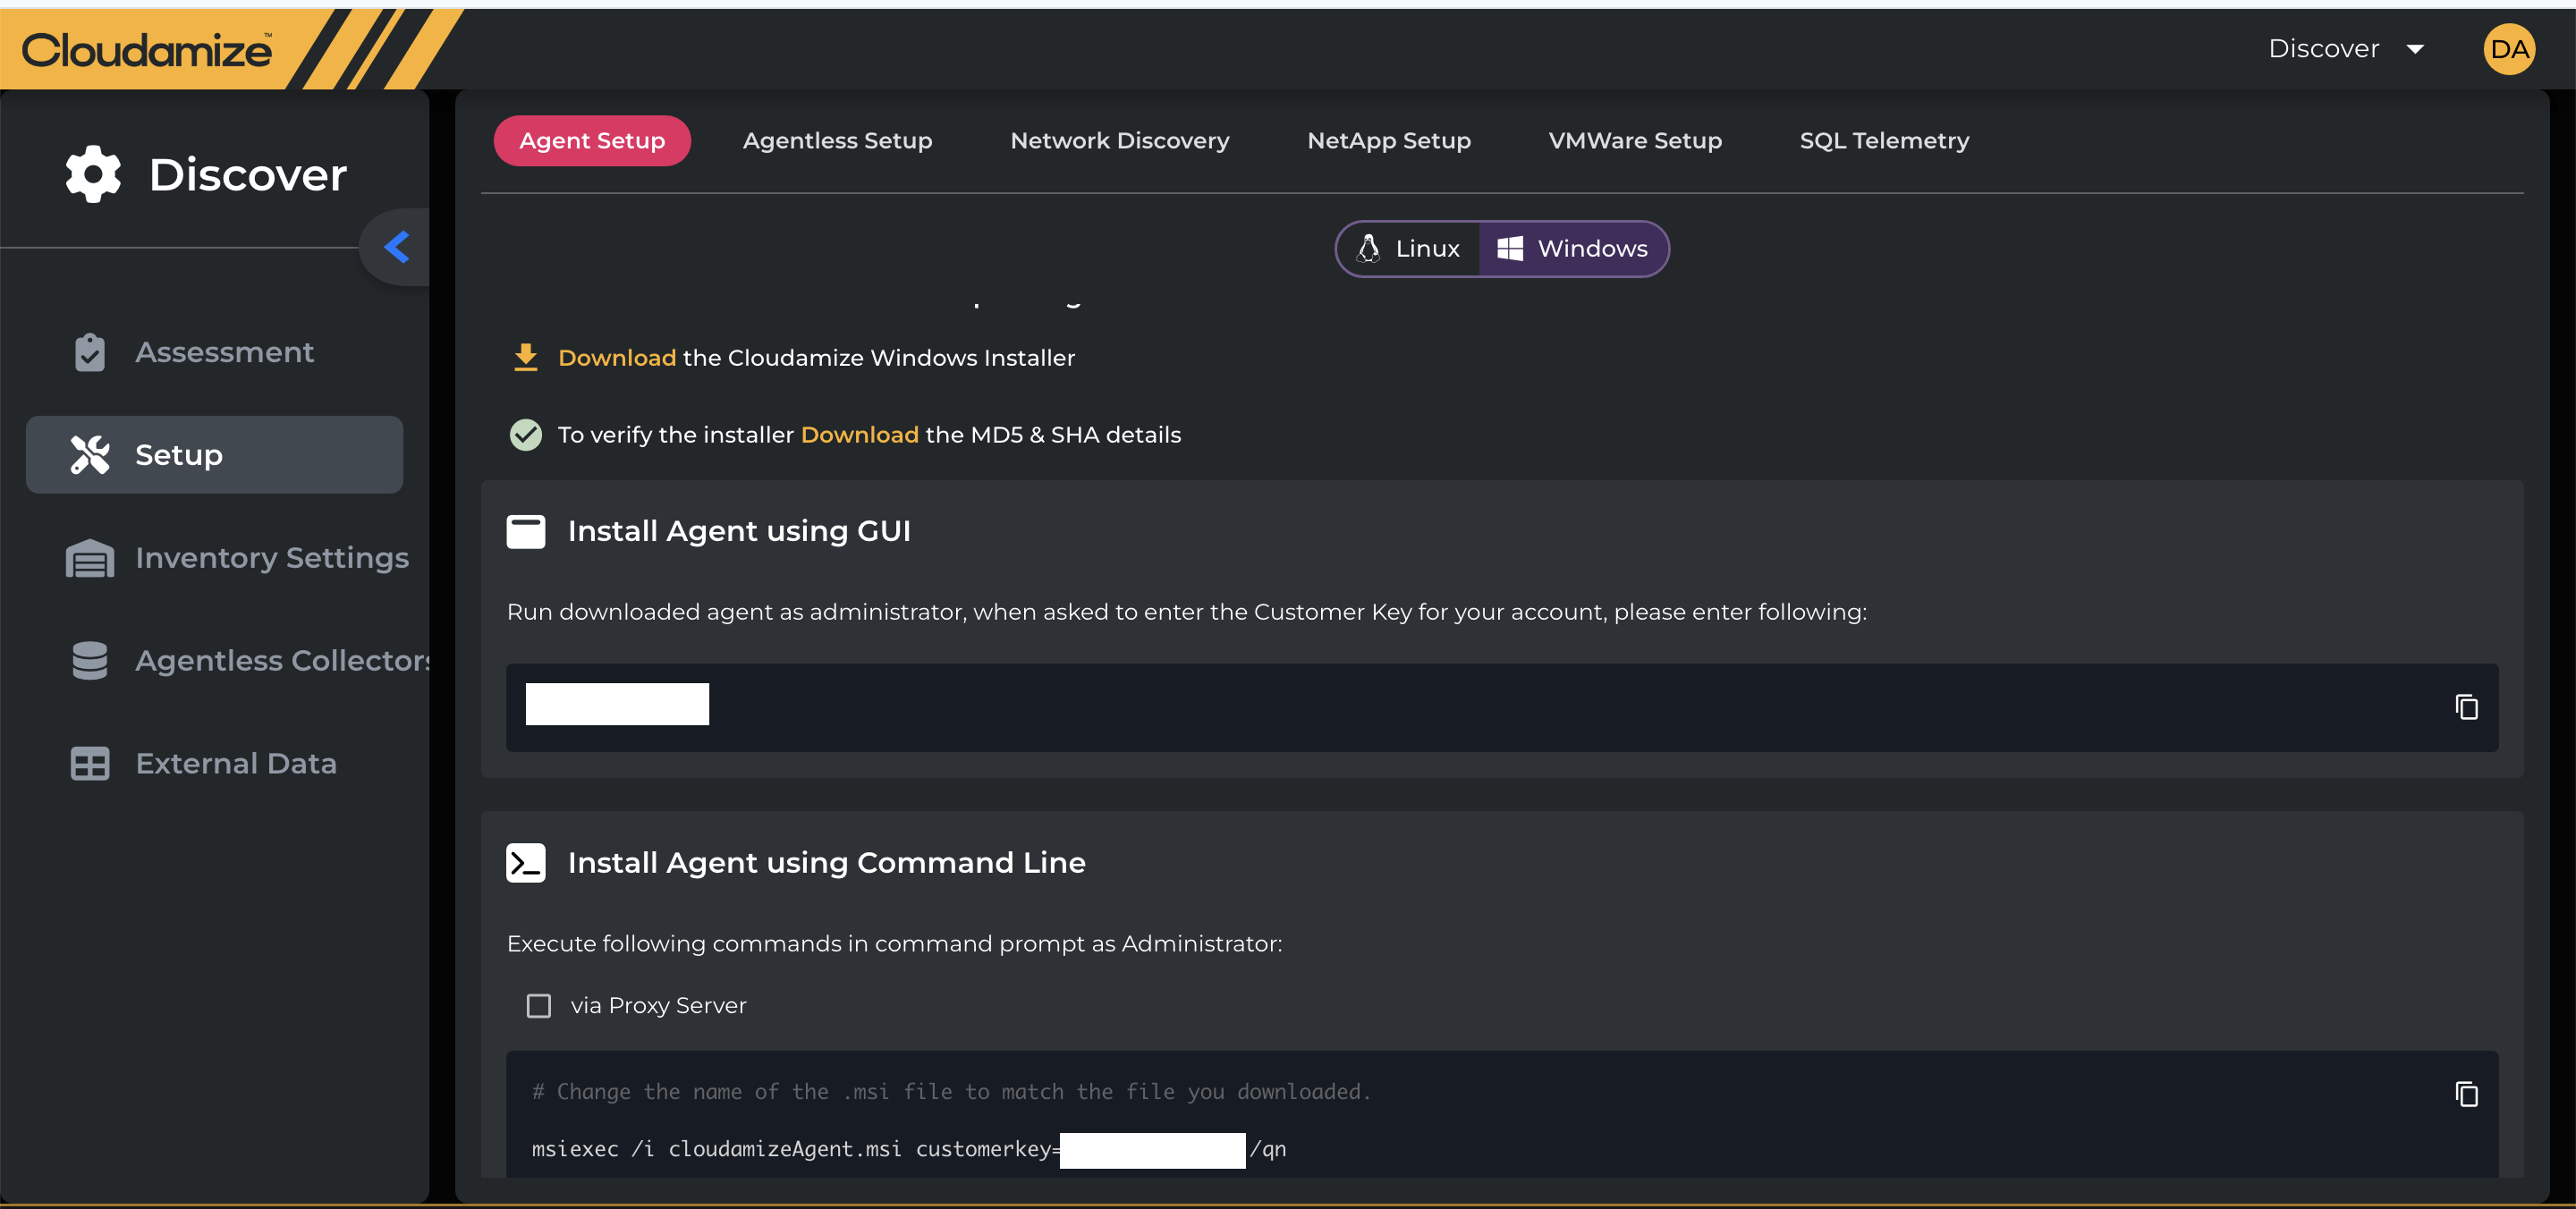Click the Inventory Settings warehouse icon
The height and width of the screenshot is (1209, 2576).
coord(90,558)
